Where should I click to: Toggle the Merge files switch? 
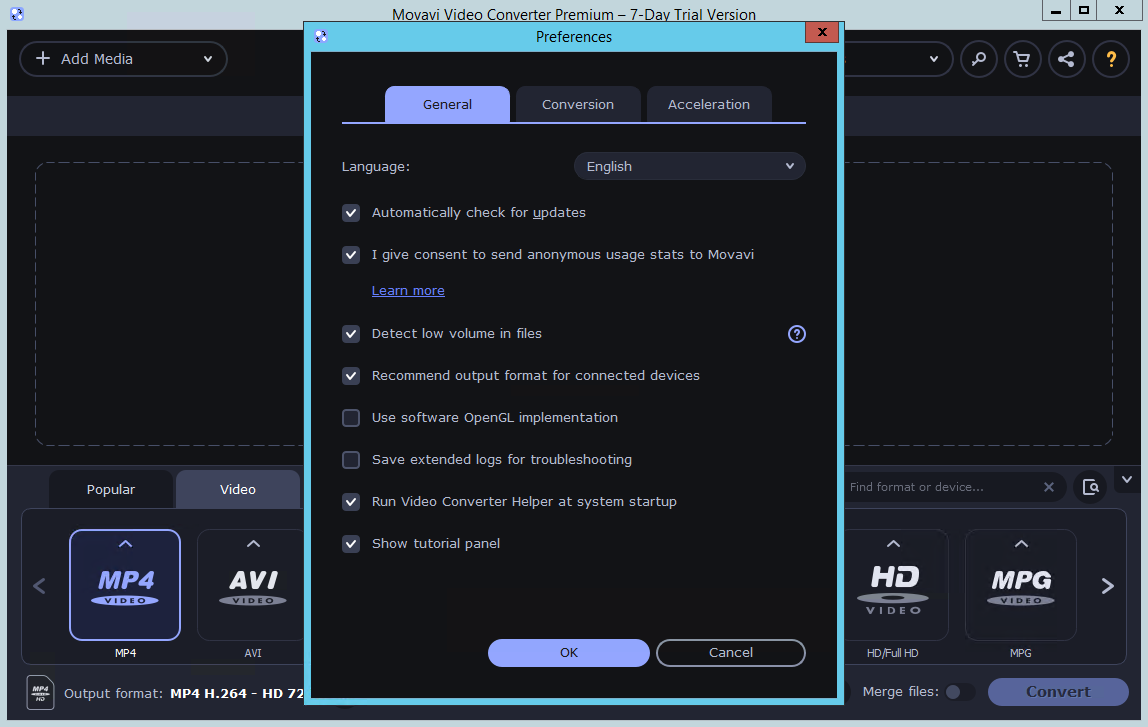coord(959,692)
